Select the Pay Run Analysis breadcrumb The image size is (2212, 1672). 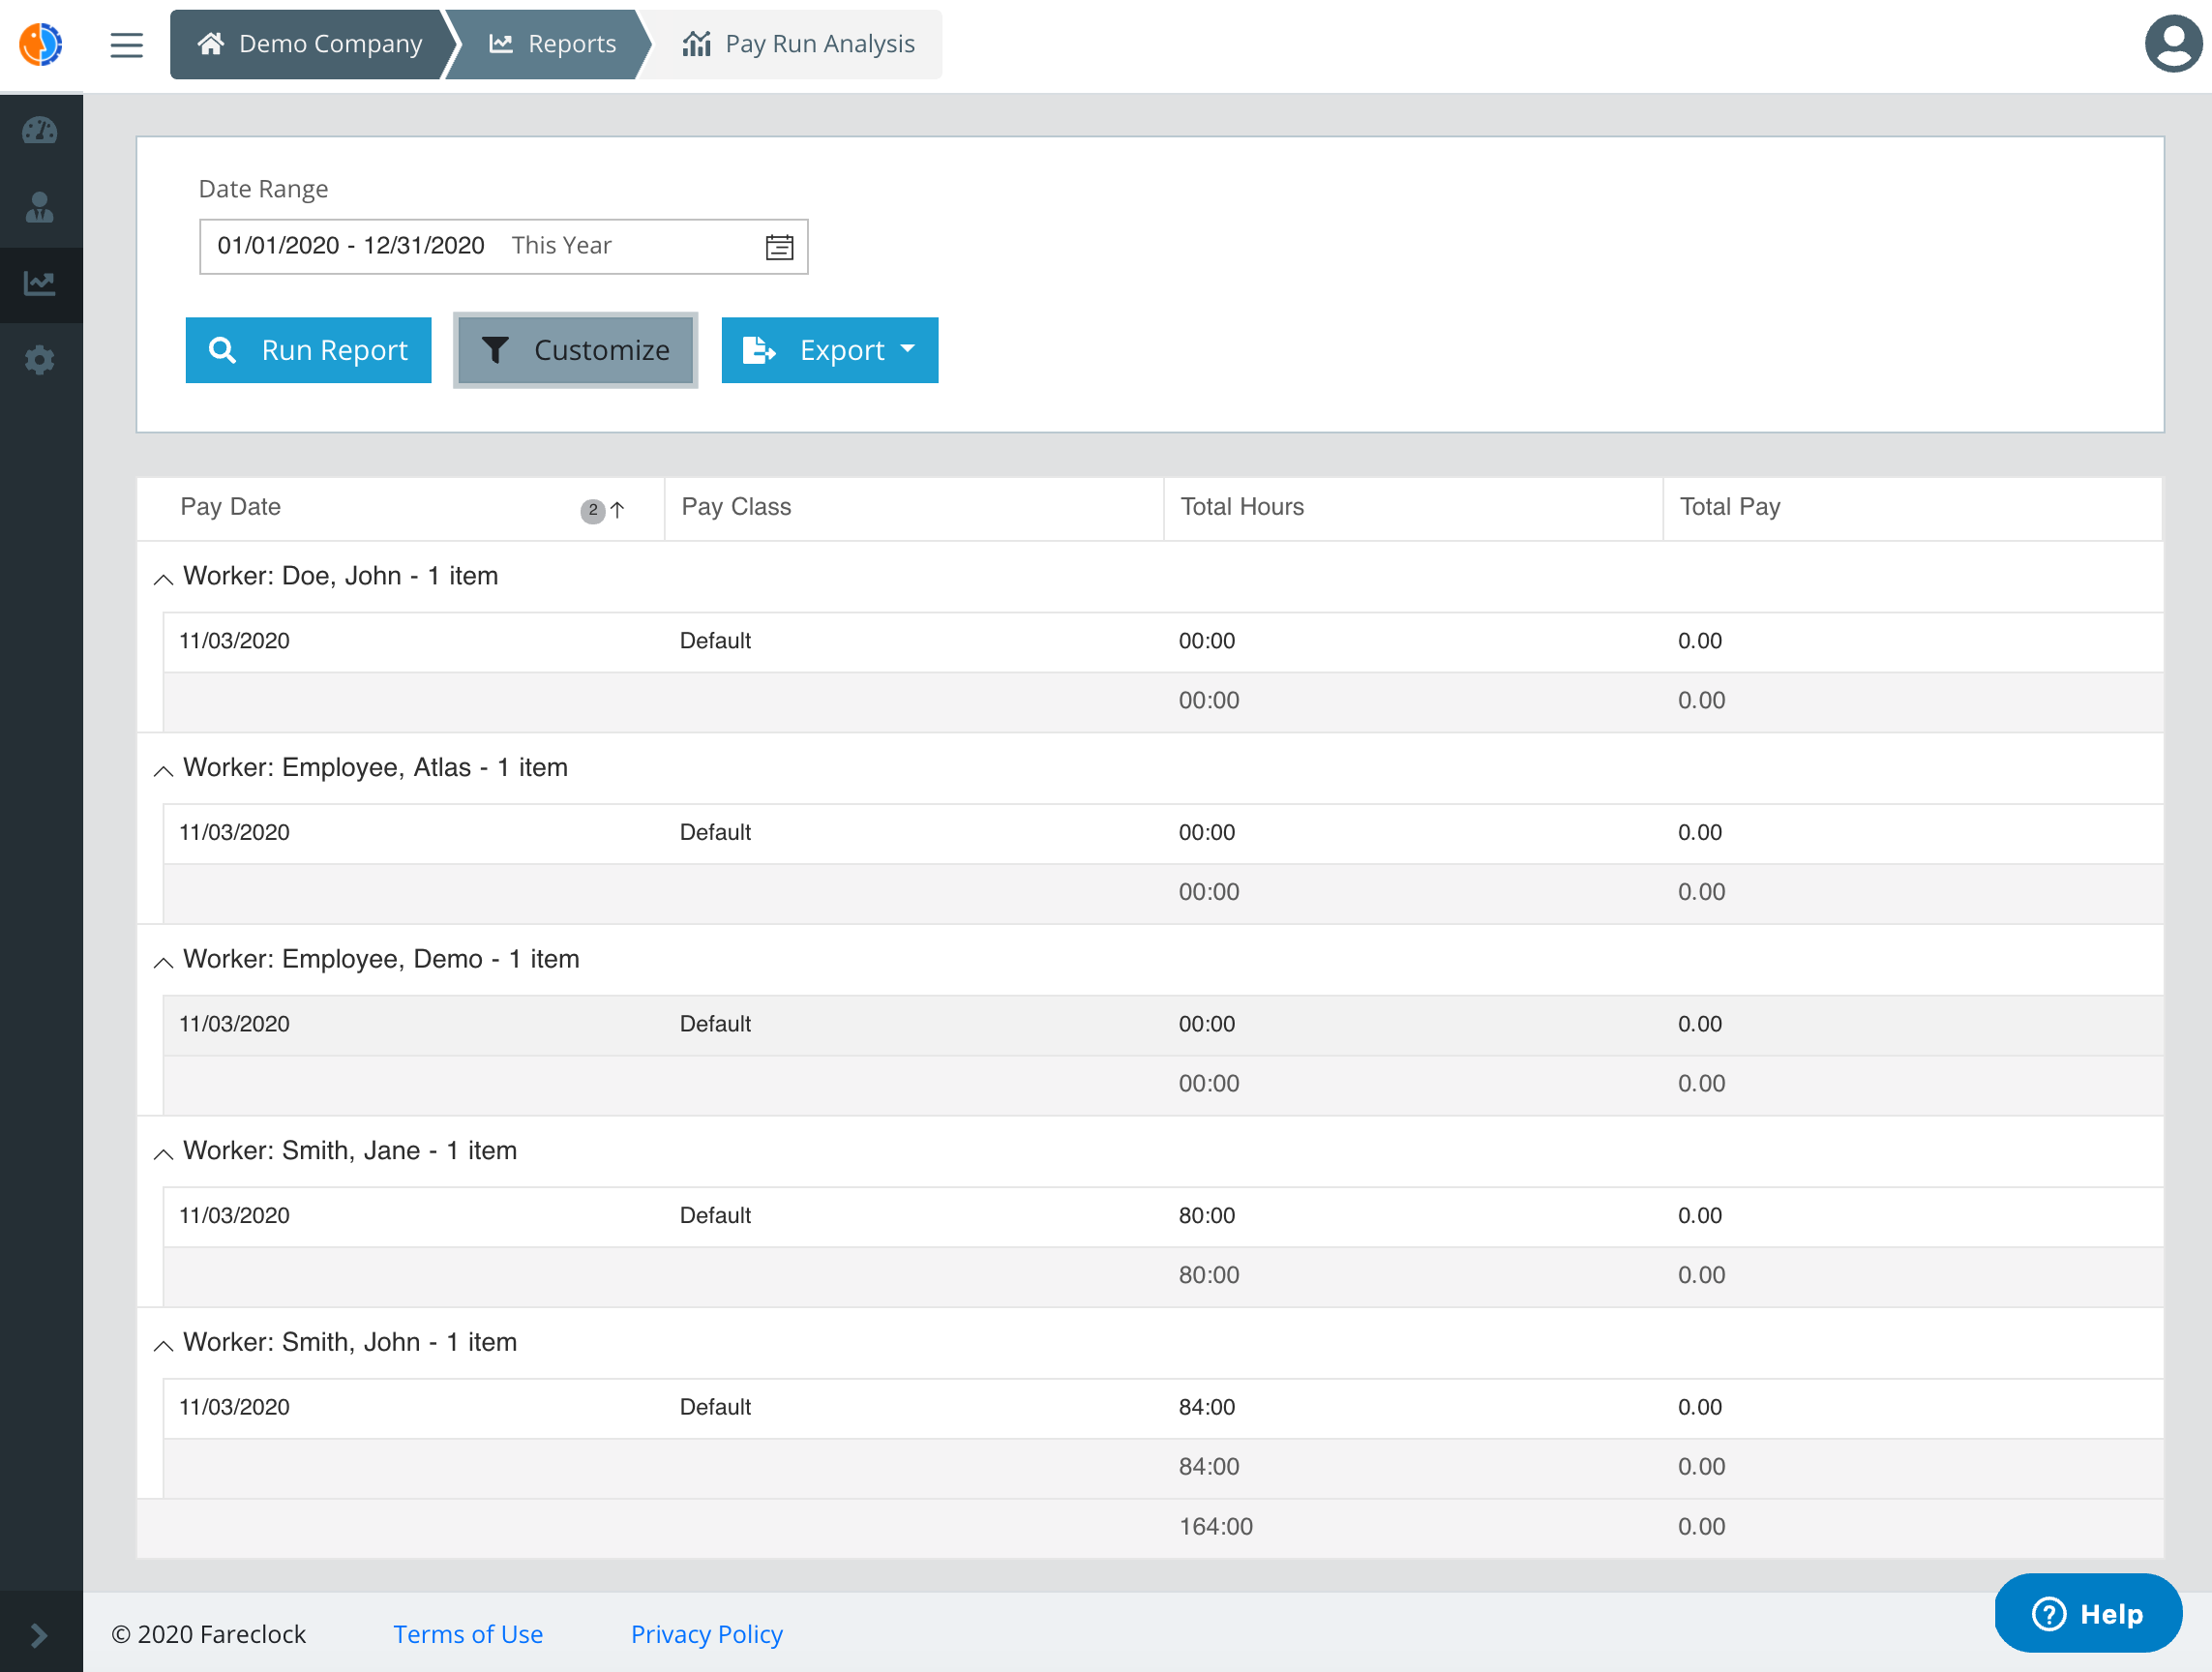coord(798,44)
